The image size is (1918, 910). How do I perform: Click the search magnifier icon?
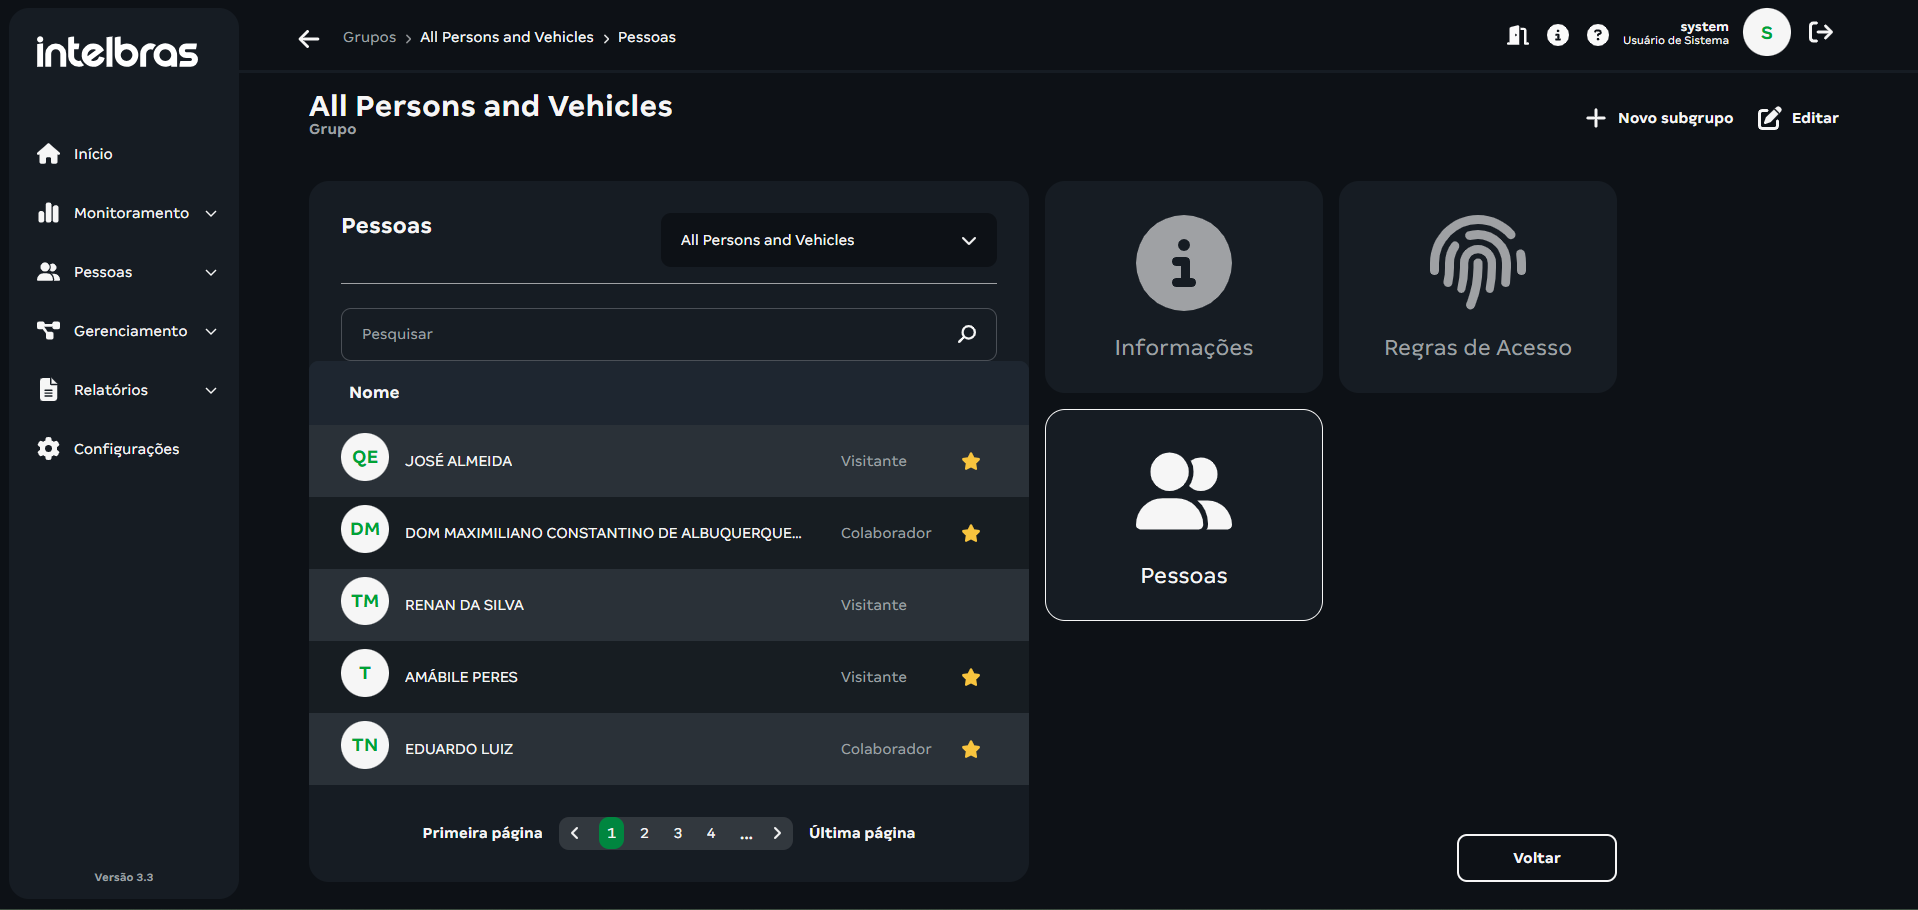(966, 334)
